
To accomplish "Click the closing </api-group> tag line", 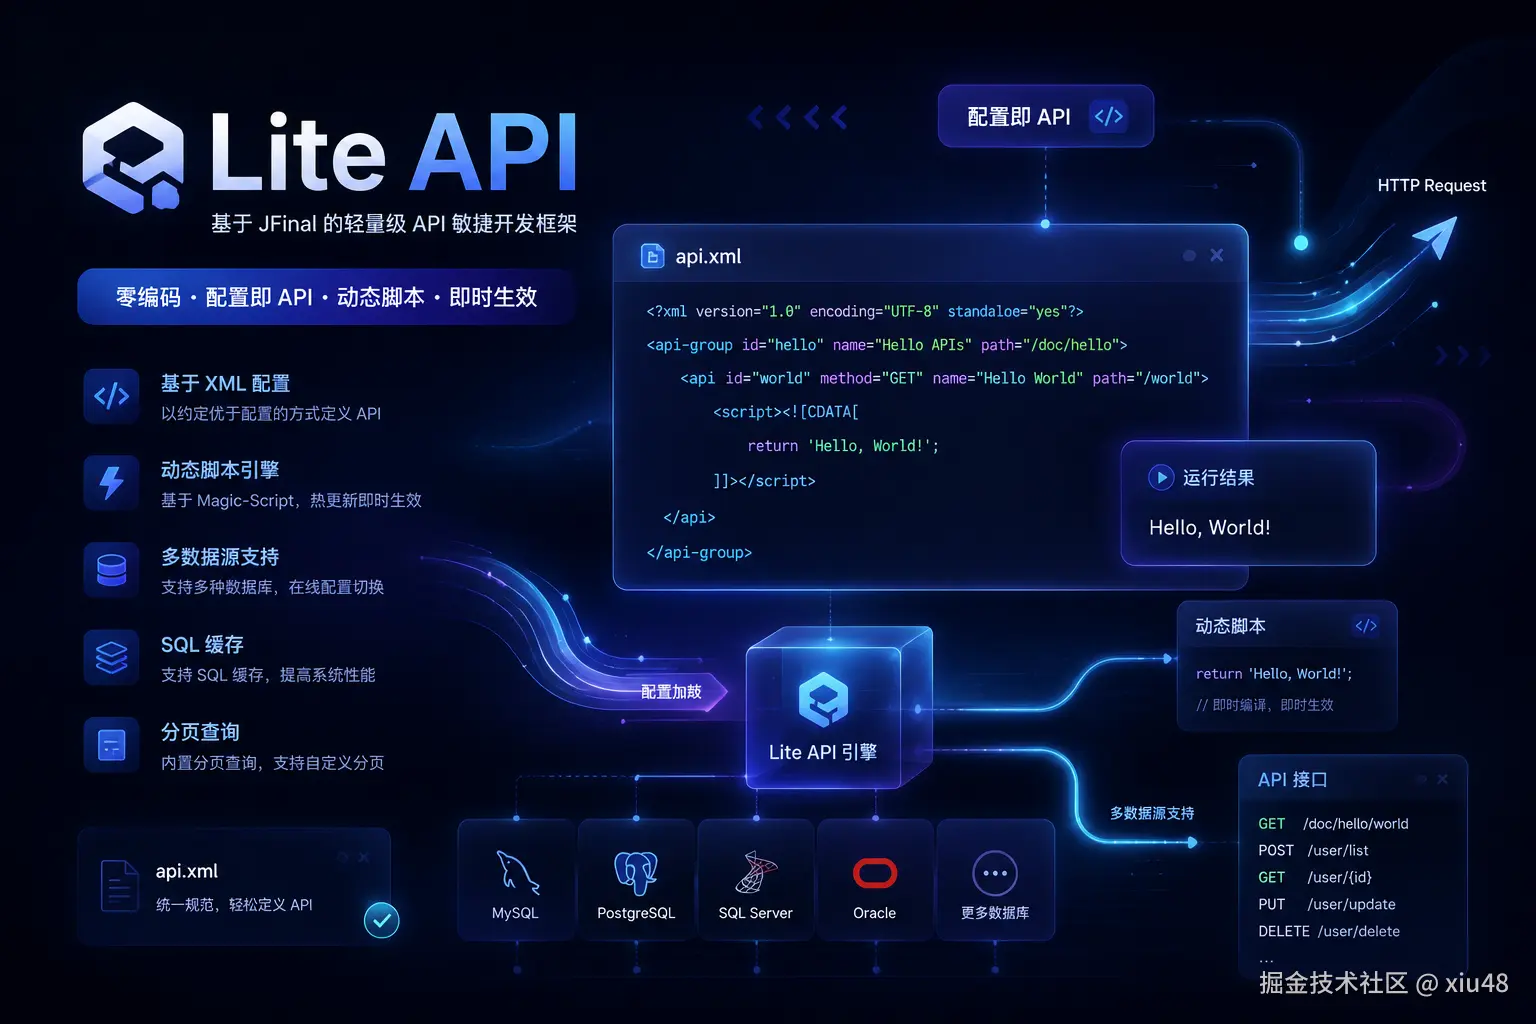I will pyautogui.click(x=699, y=552).
